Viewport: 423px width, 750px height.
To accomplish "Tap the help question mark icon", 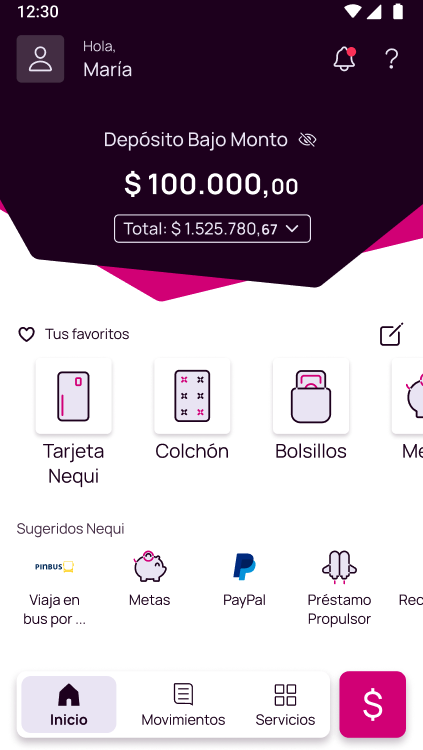I will click(x=391, y=59).
